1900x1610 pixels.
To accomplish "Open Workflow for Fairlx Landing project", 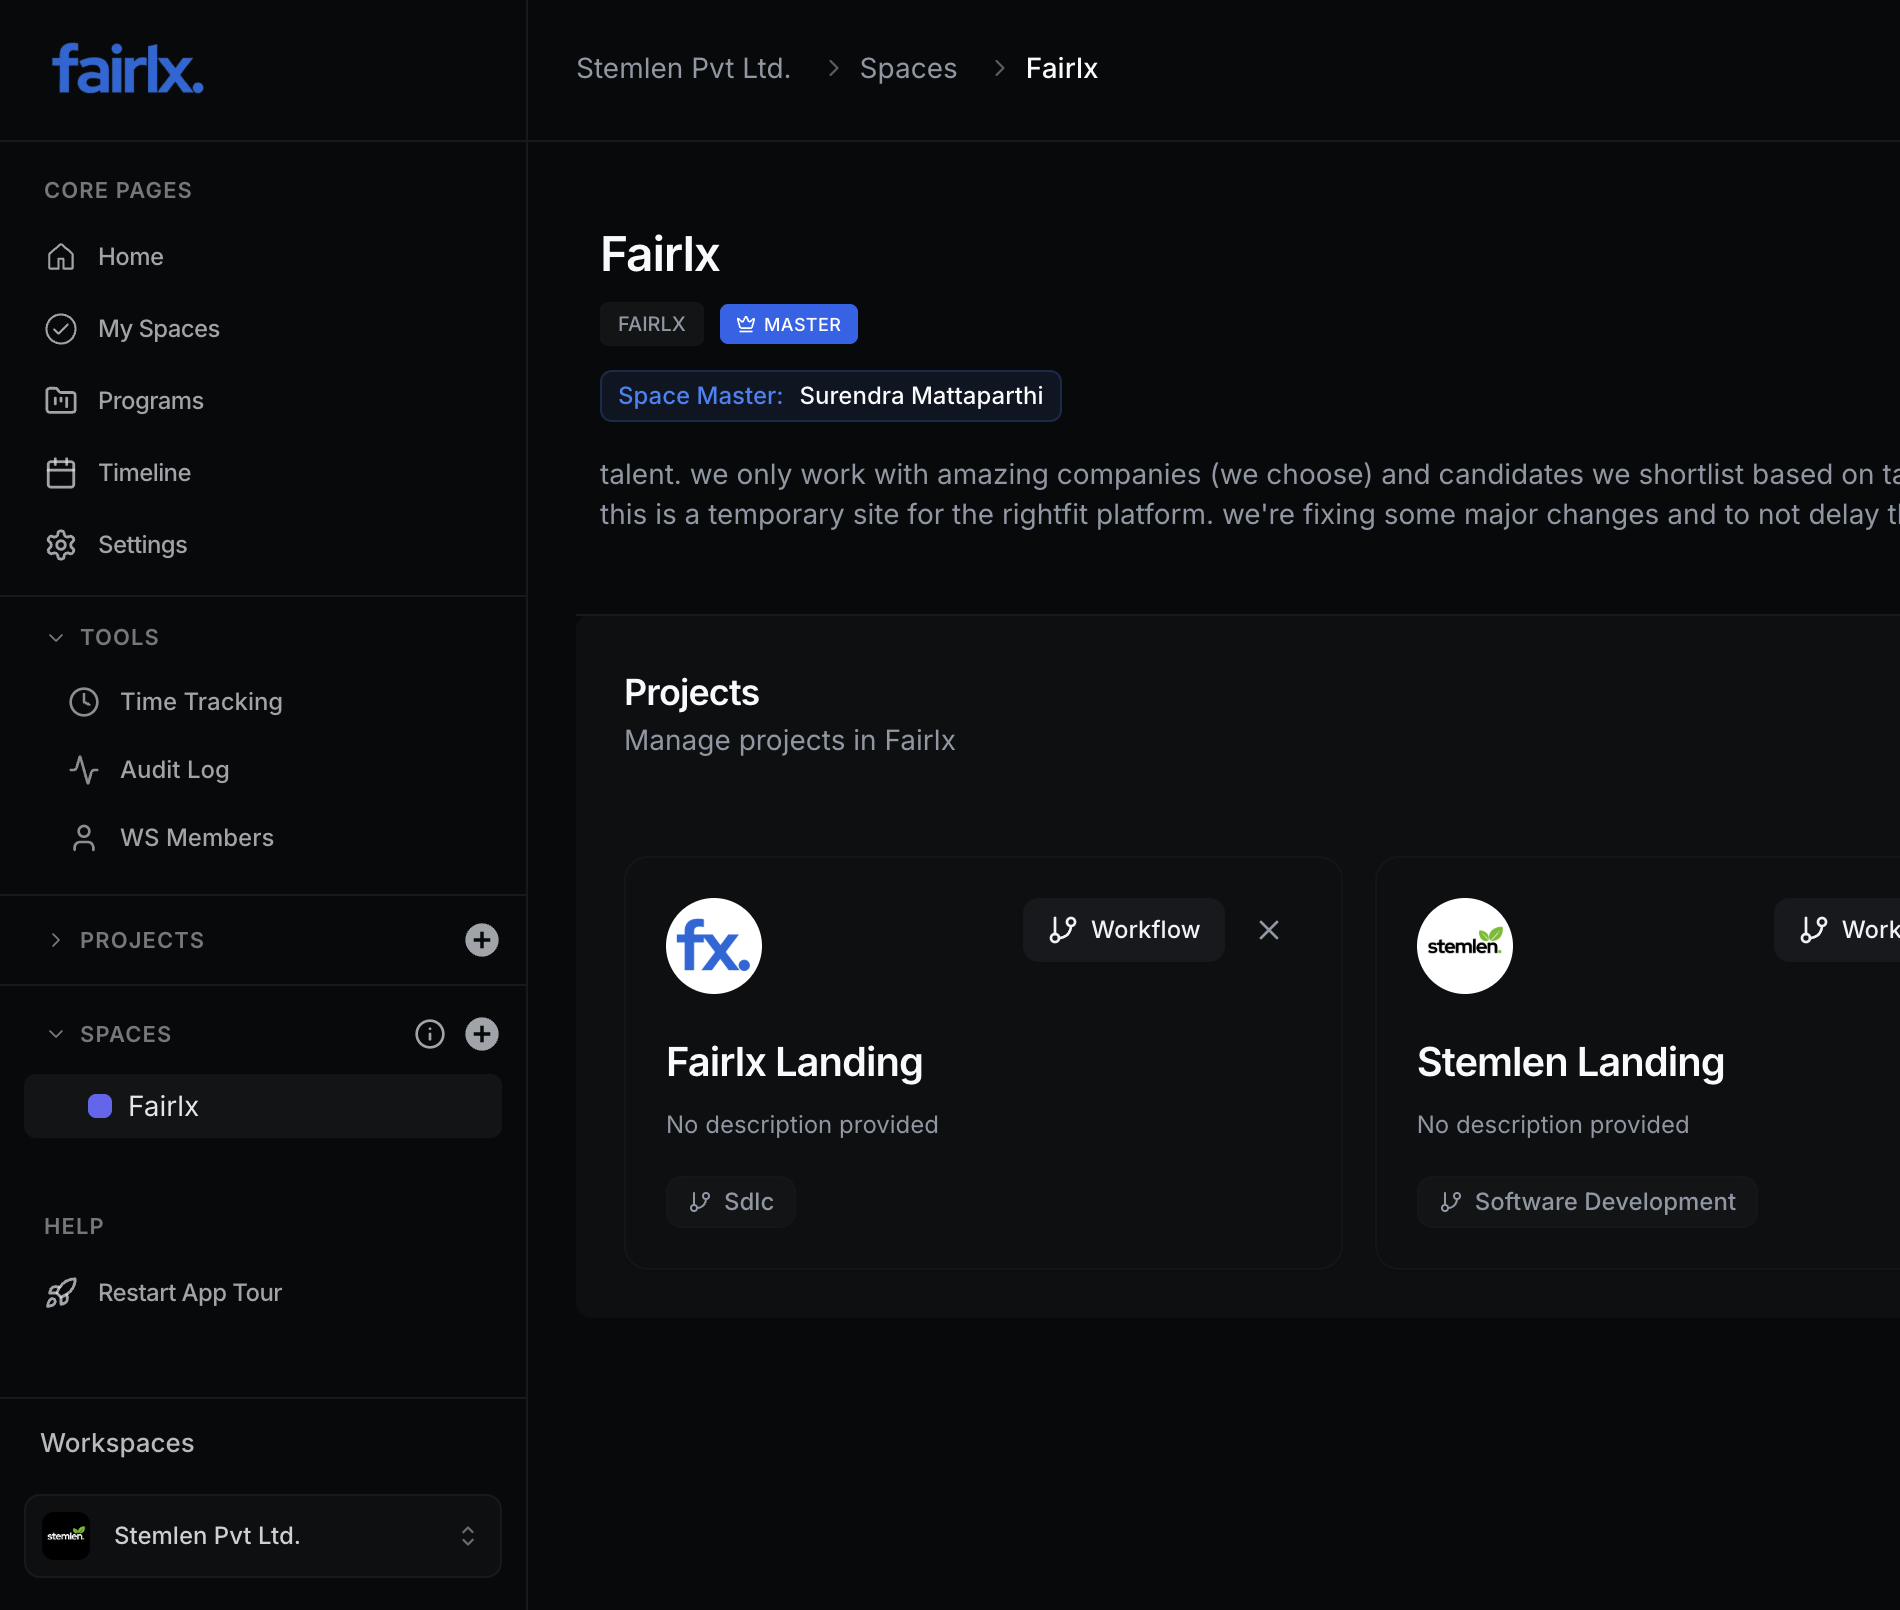I will [1124, 930].
